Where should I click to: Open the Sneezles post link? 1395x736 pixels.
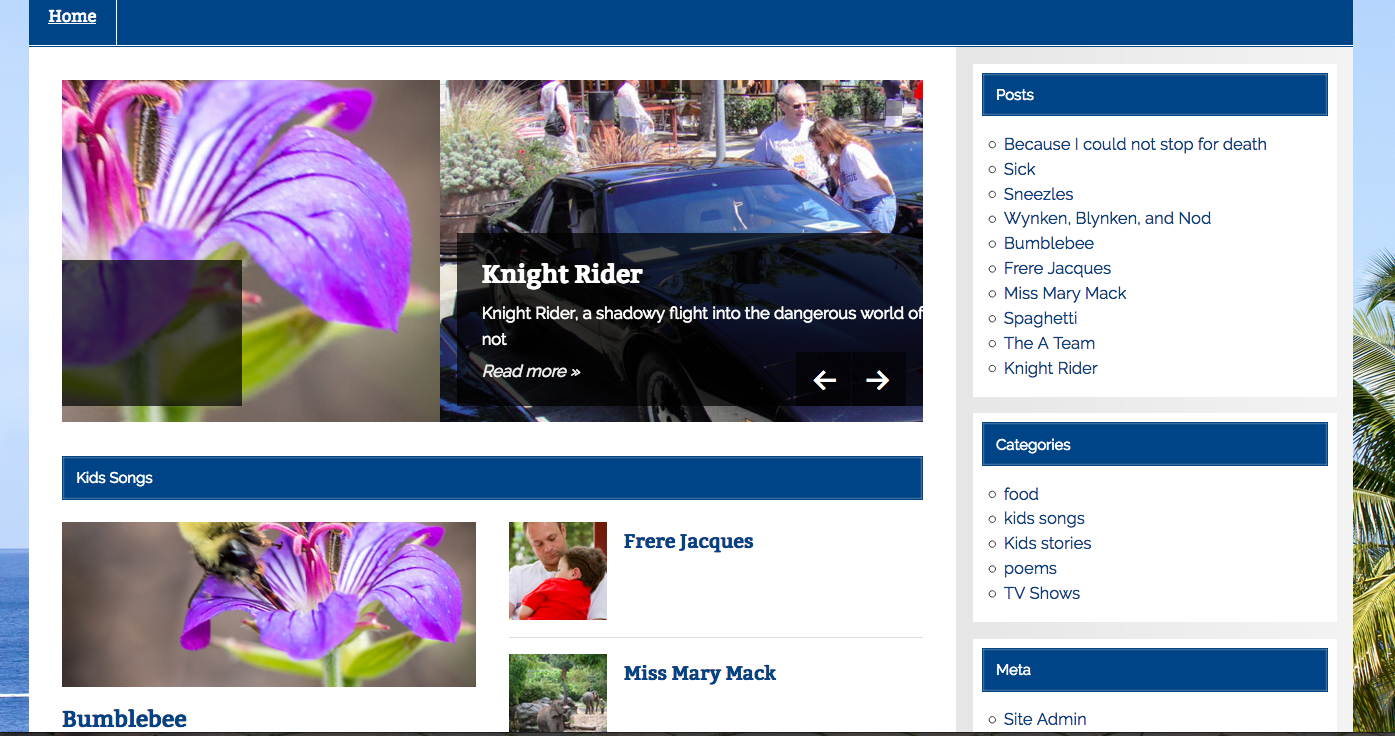coord(1038,194)
